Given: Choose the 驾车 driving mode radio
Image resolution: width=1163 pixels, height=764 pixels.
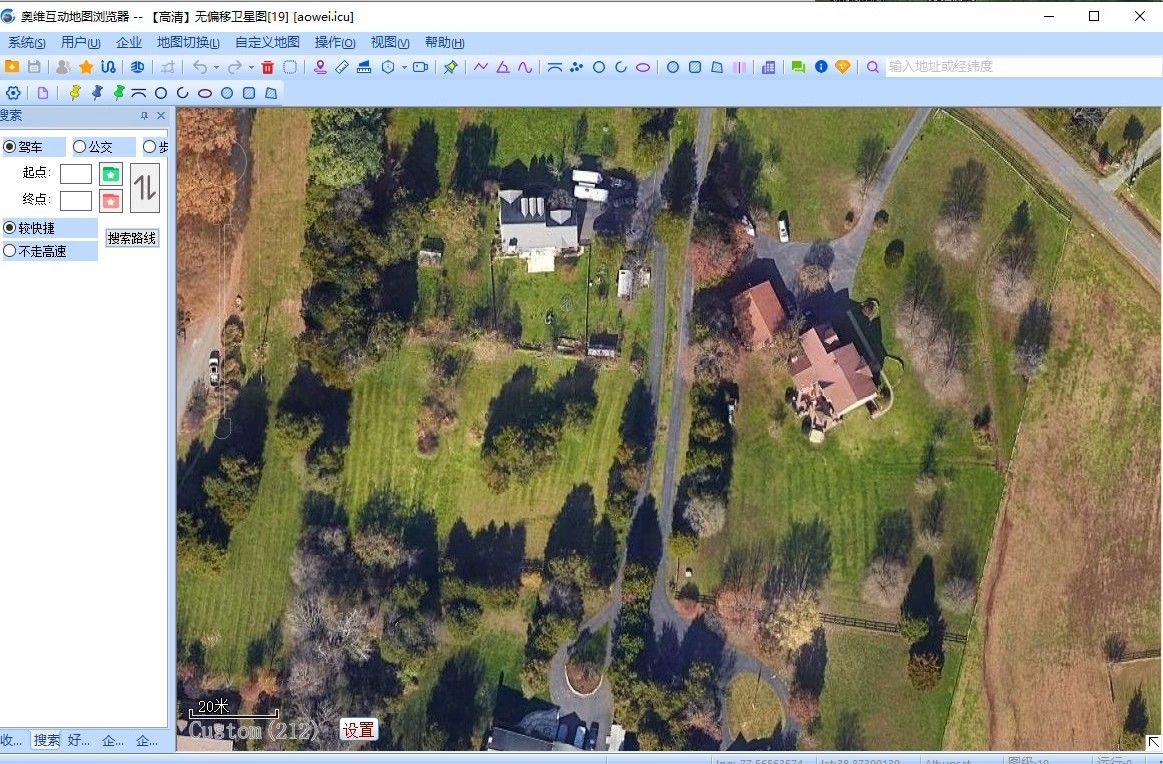Looking at the screenshot, I should 10,147.
